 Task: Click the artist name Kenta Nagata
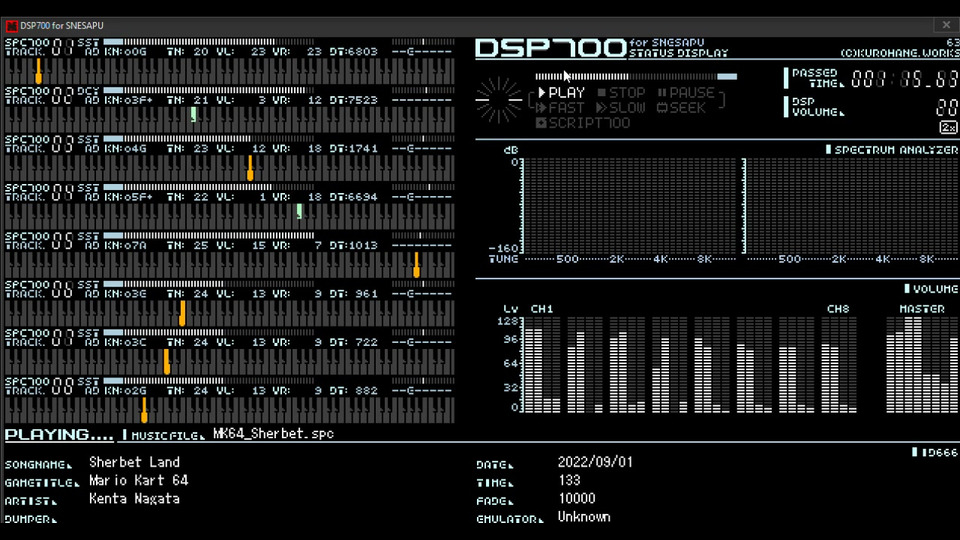(x=134, y=499)
